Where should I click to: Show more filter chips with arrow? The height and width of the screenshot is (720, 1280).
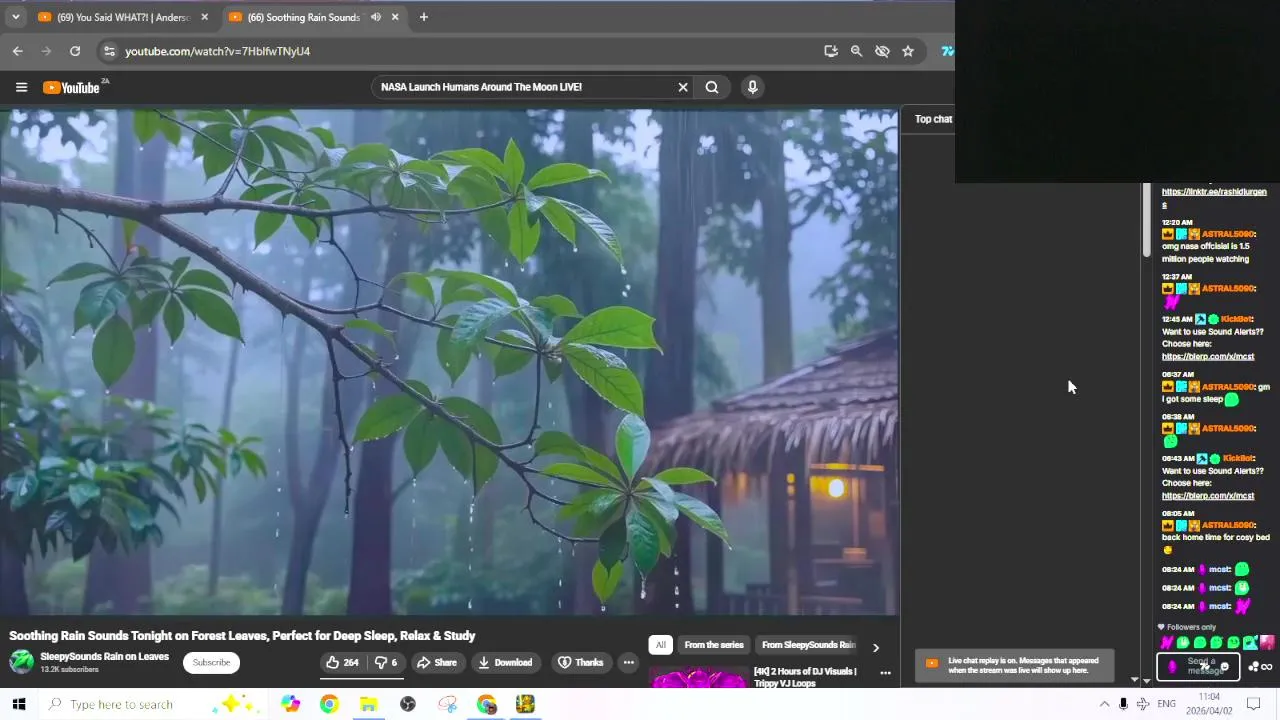coord(876,647)
